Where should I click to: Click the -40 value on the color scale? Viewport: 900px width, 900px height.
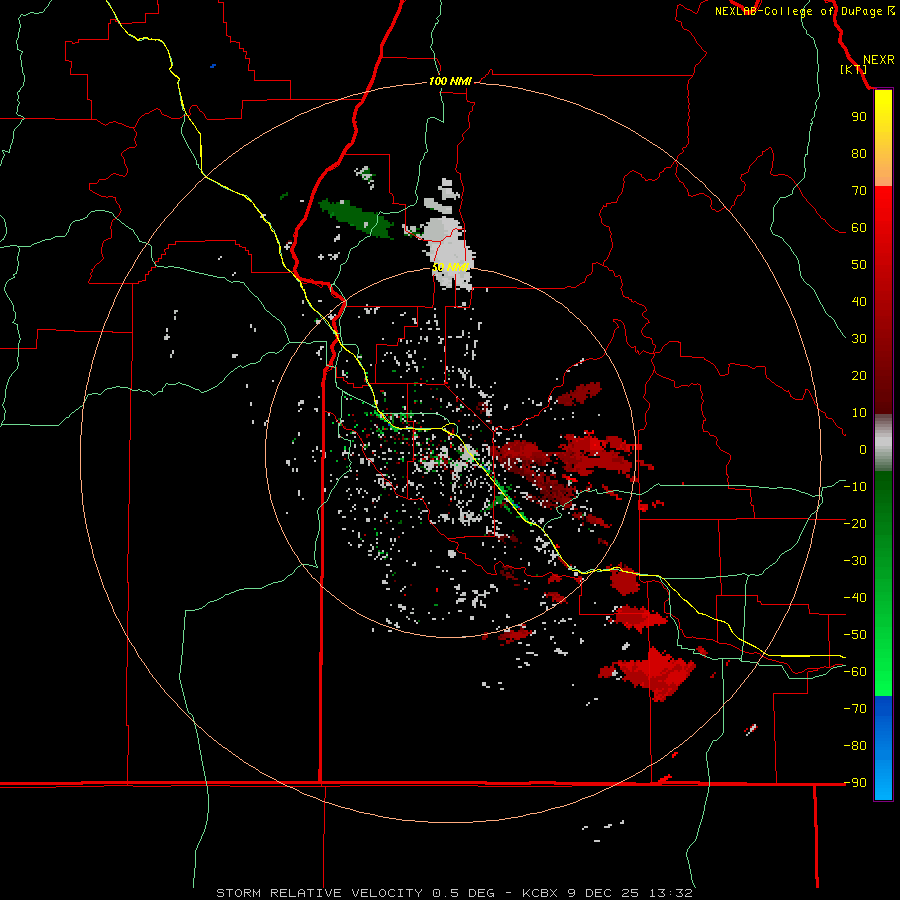click(855, 598)
